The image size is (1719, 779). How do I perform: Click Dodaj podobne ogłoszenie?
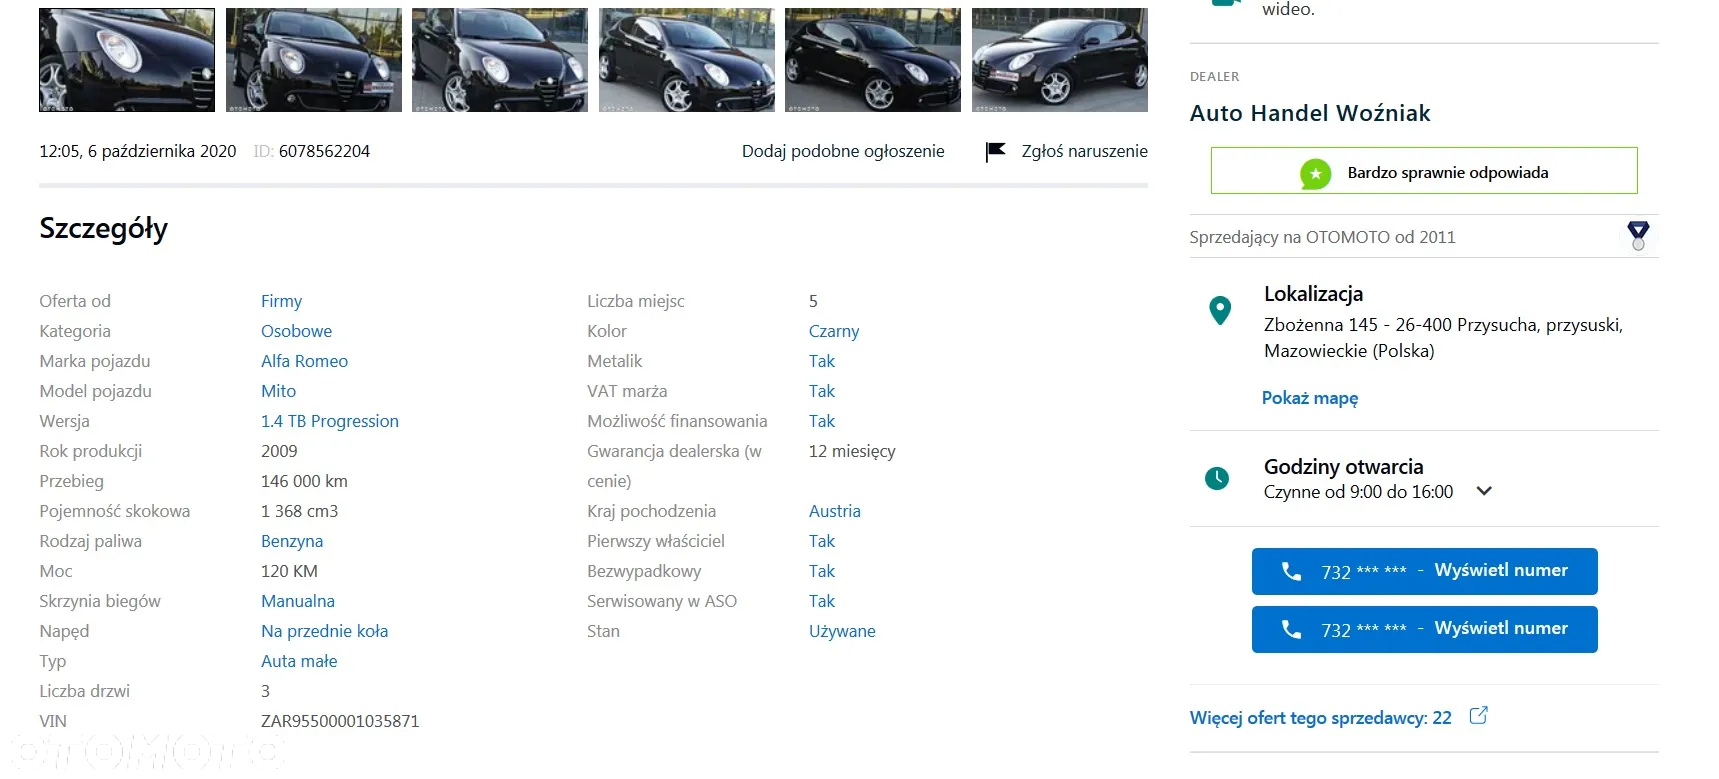tap(843, 151)
